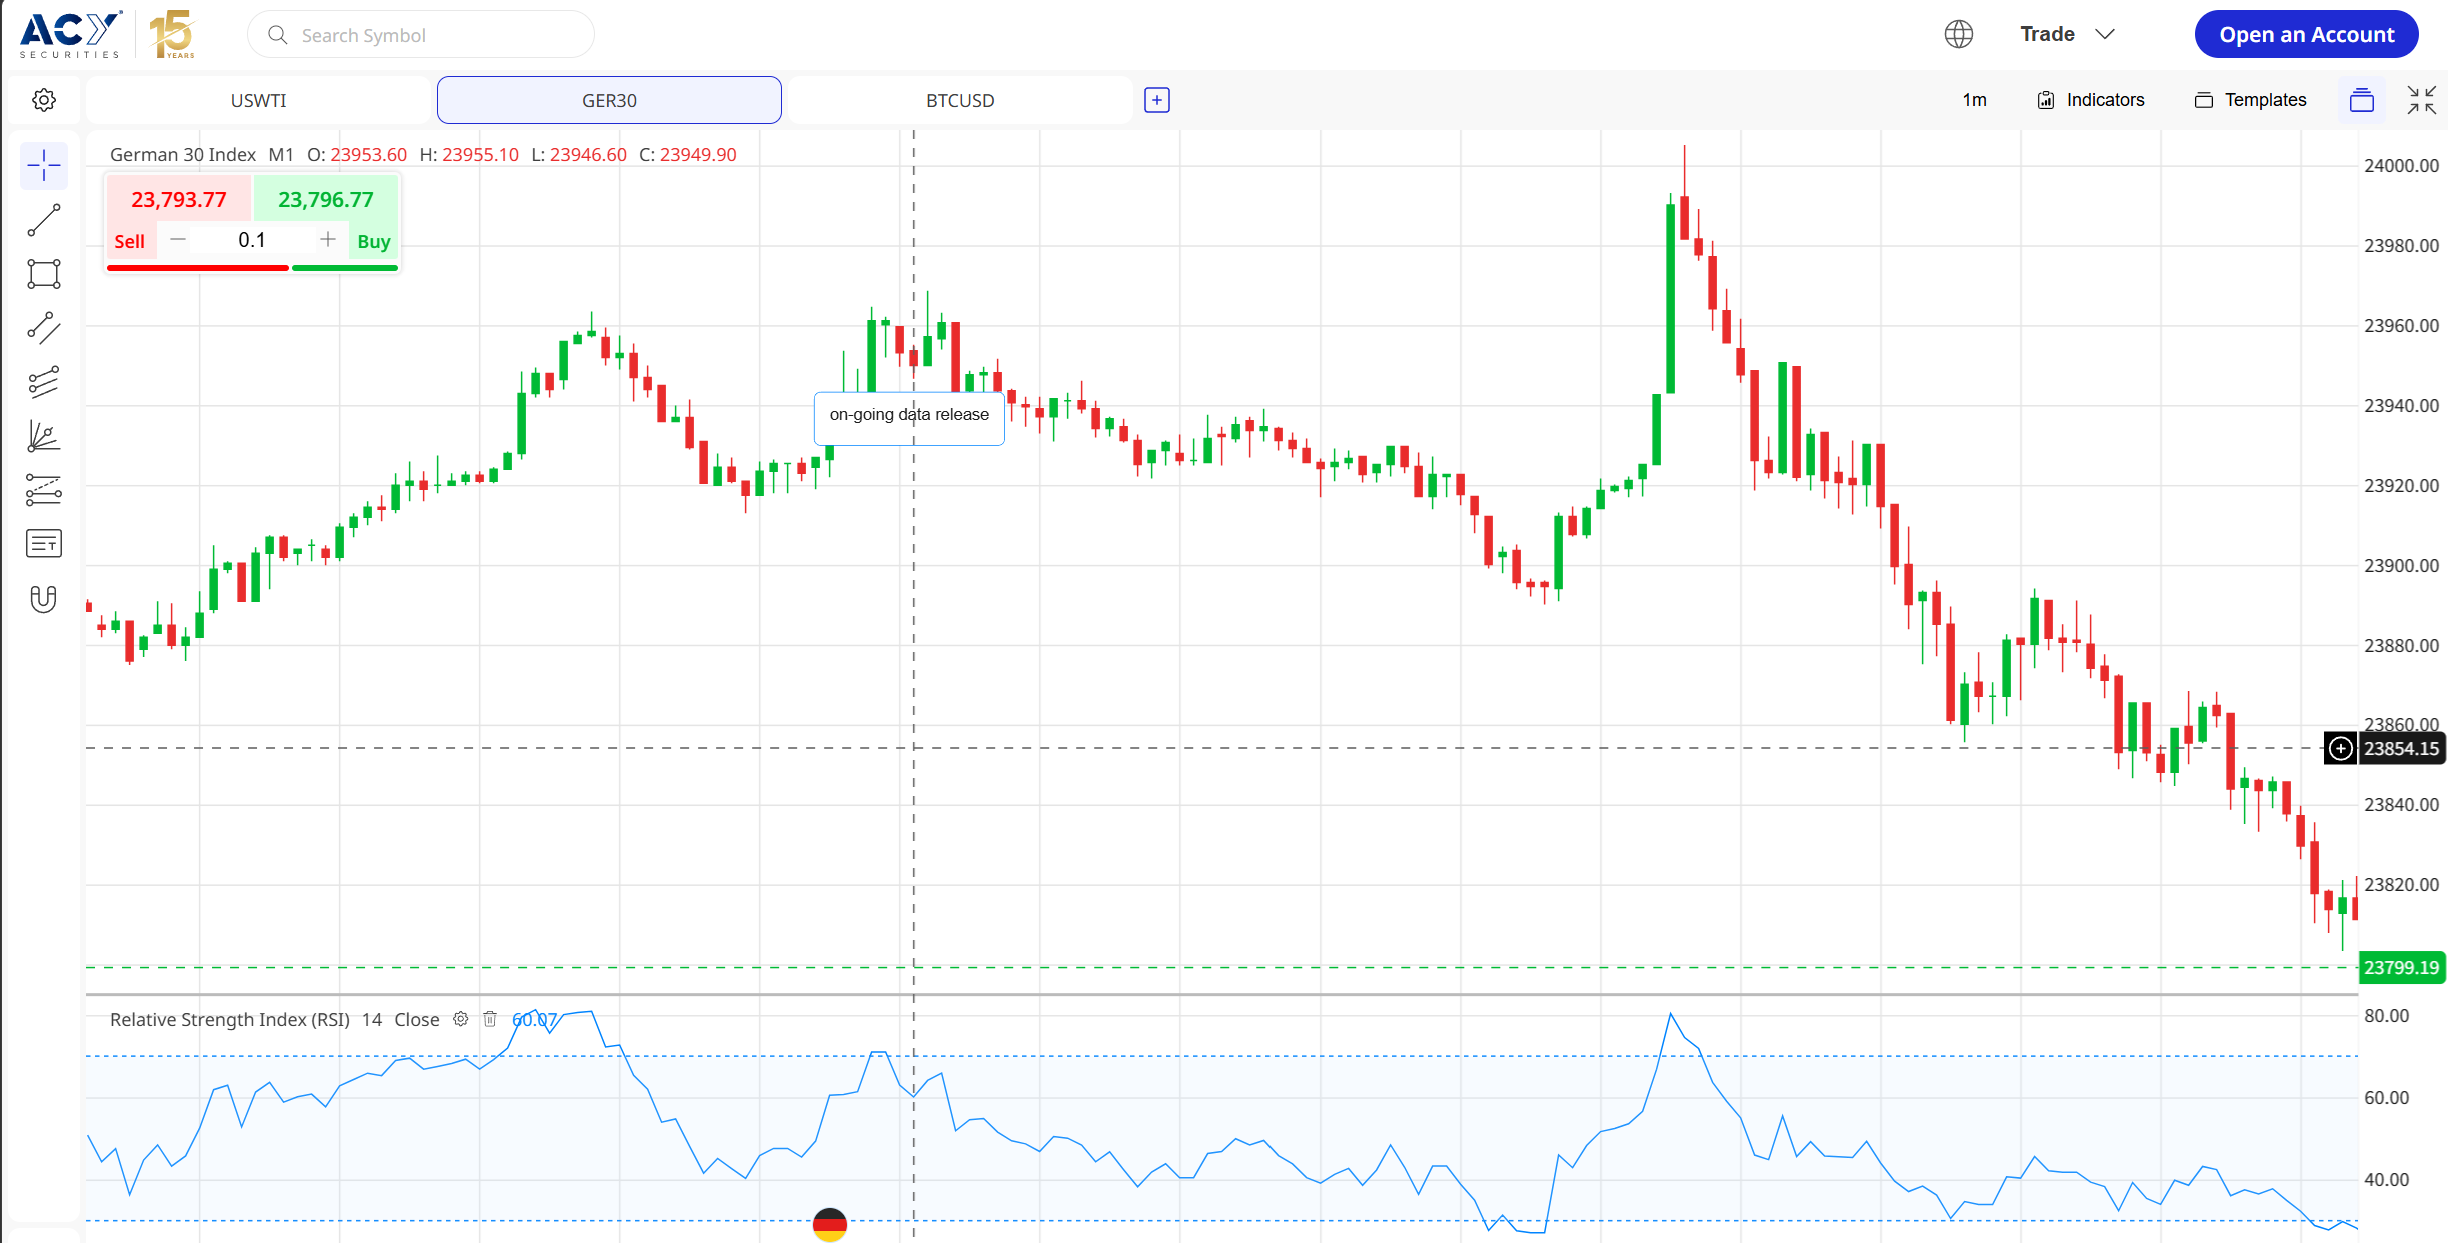Image resolution: width=2448 pixels, height=1243 pixels.
Task: Expand the Trade dropdown menu
Action: (2067, 34)
